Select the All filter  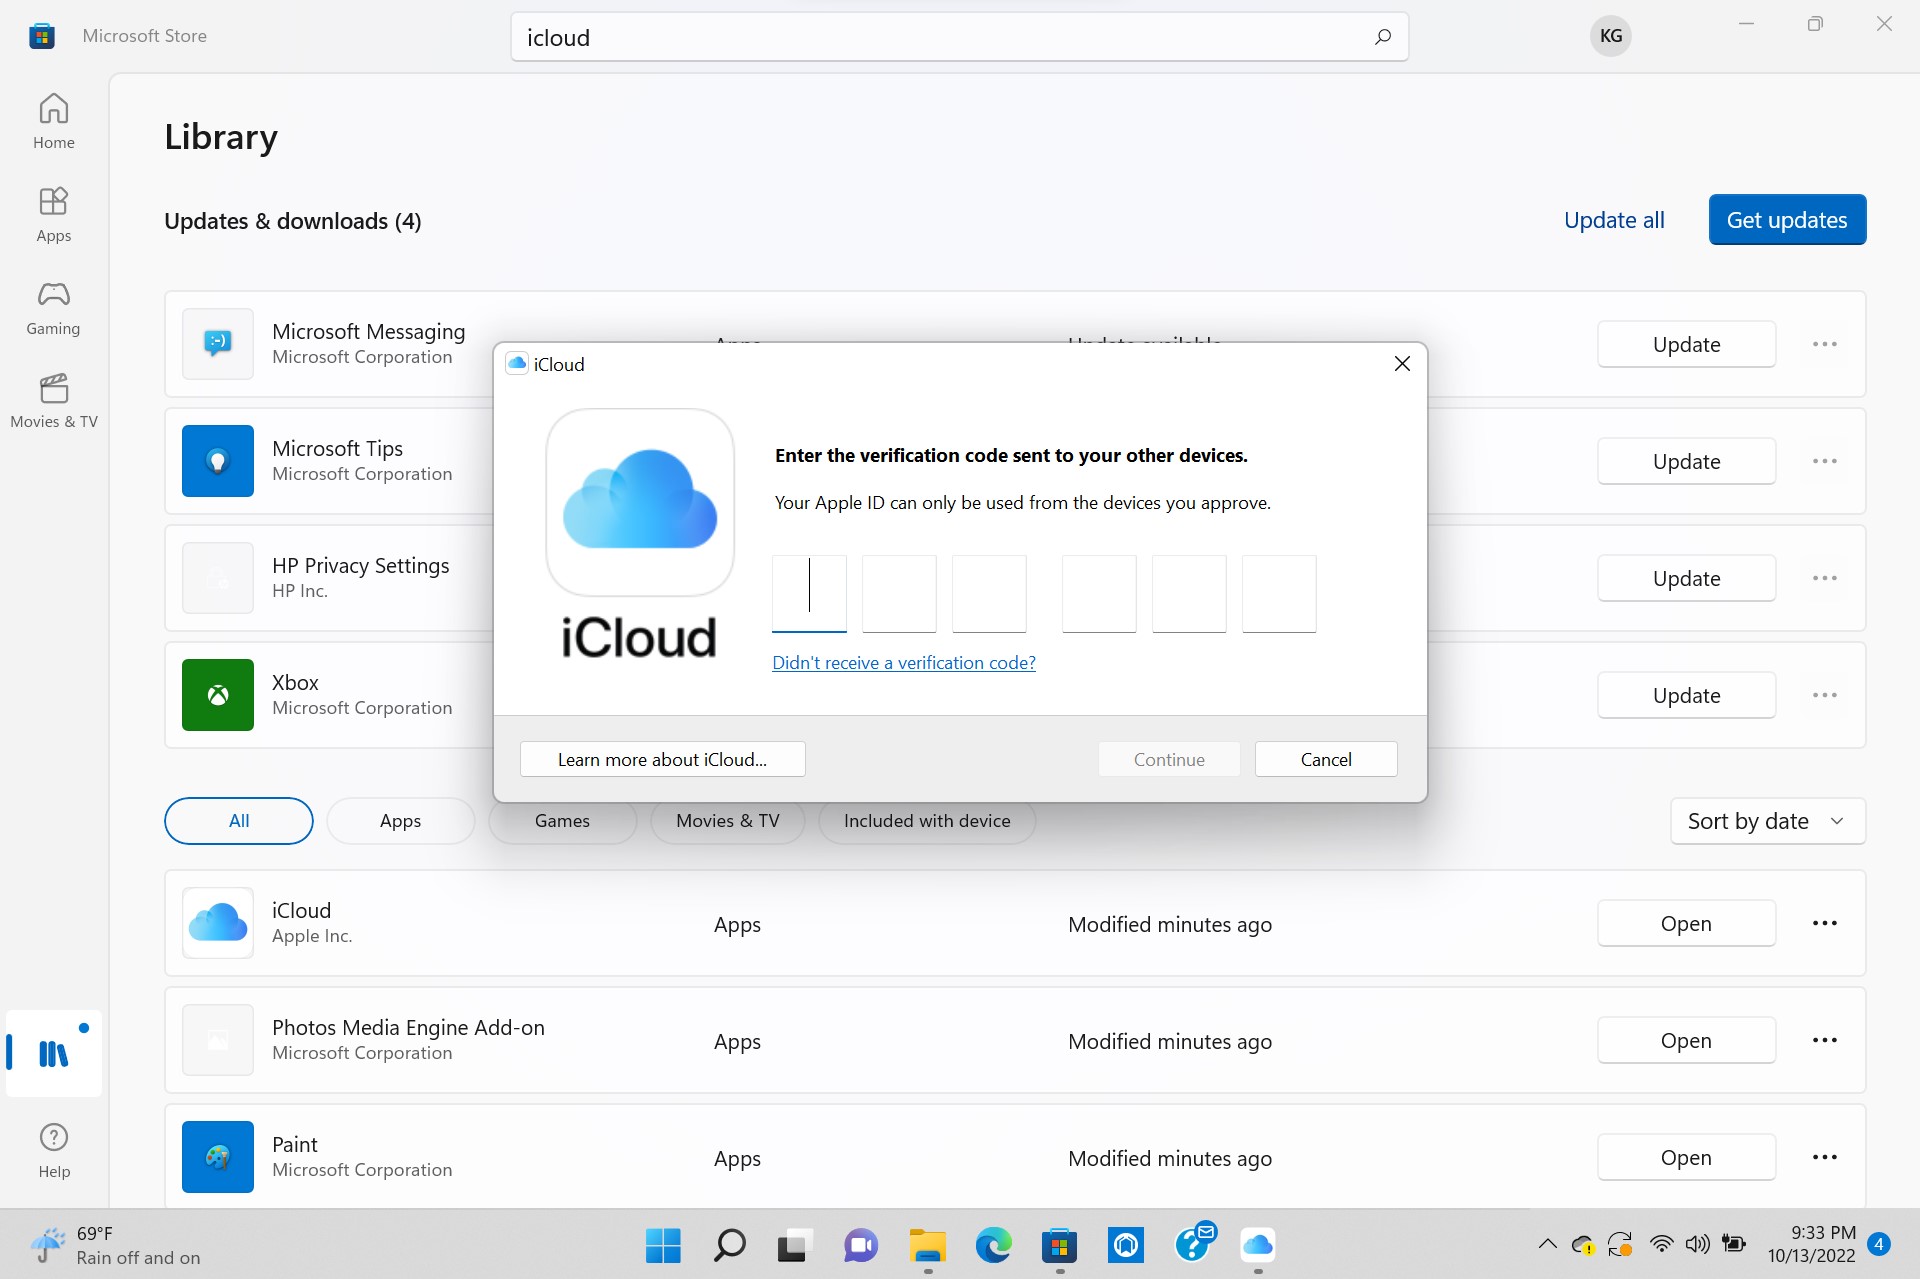[239, 821]
